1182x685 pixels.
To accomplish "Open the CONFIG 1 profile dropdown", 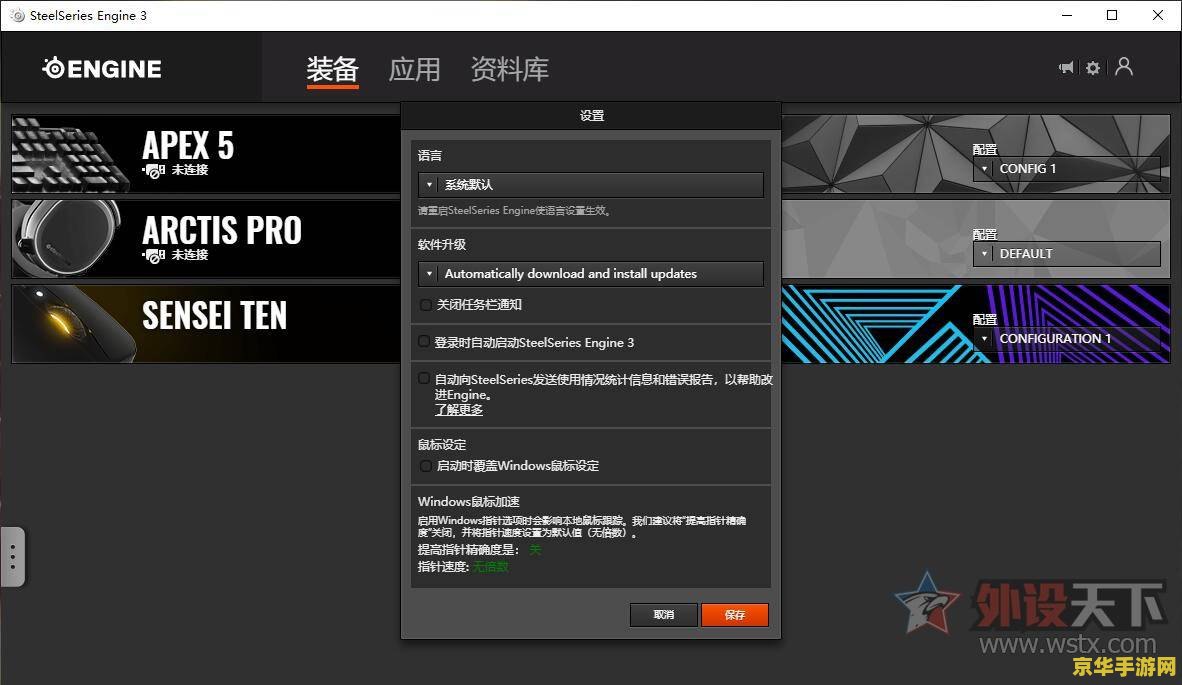I will [x=1066, y=169].
